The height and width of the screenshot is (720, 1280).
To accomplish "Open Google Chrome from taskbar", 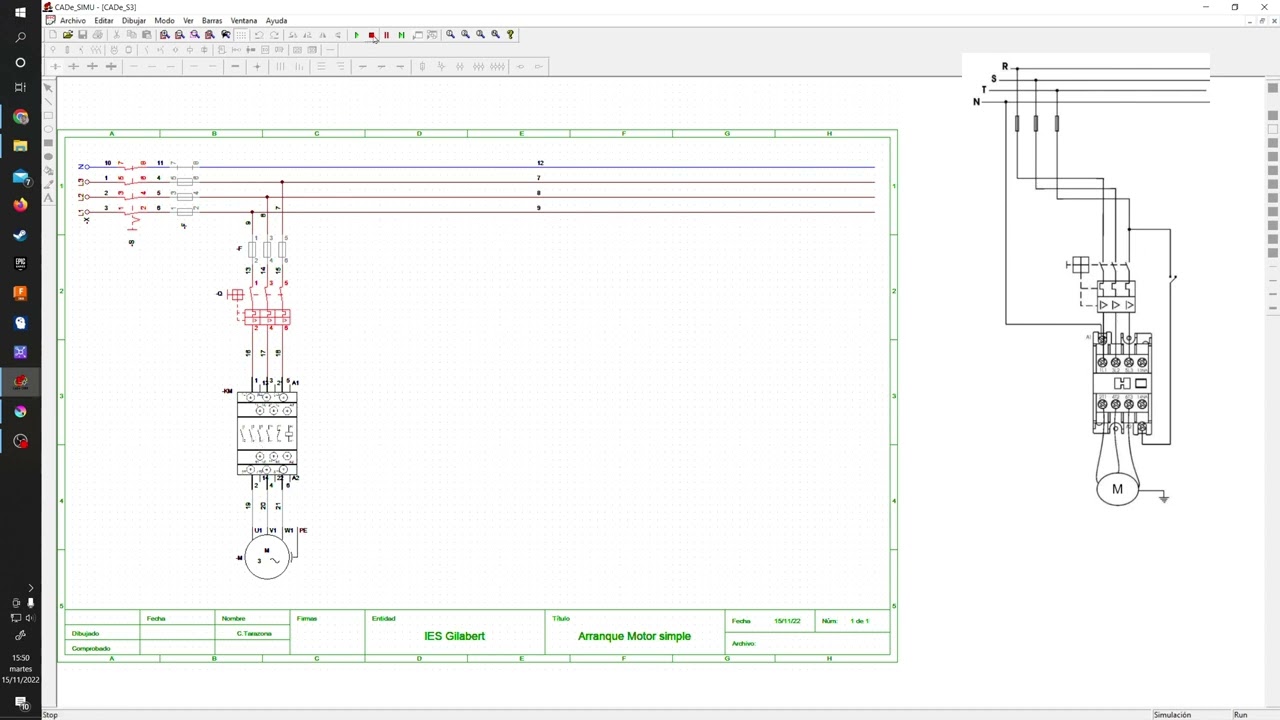I will tap(20, 117).
